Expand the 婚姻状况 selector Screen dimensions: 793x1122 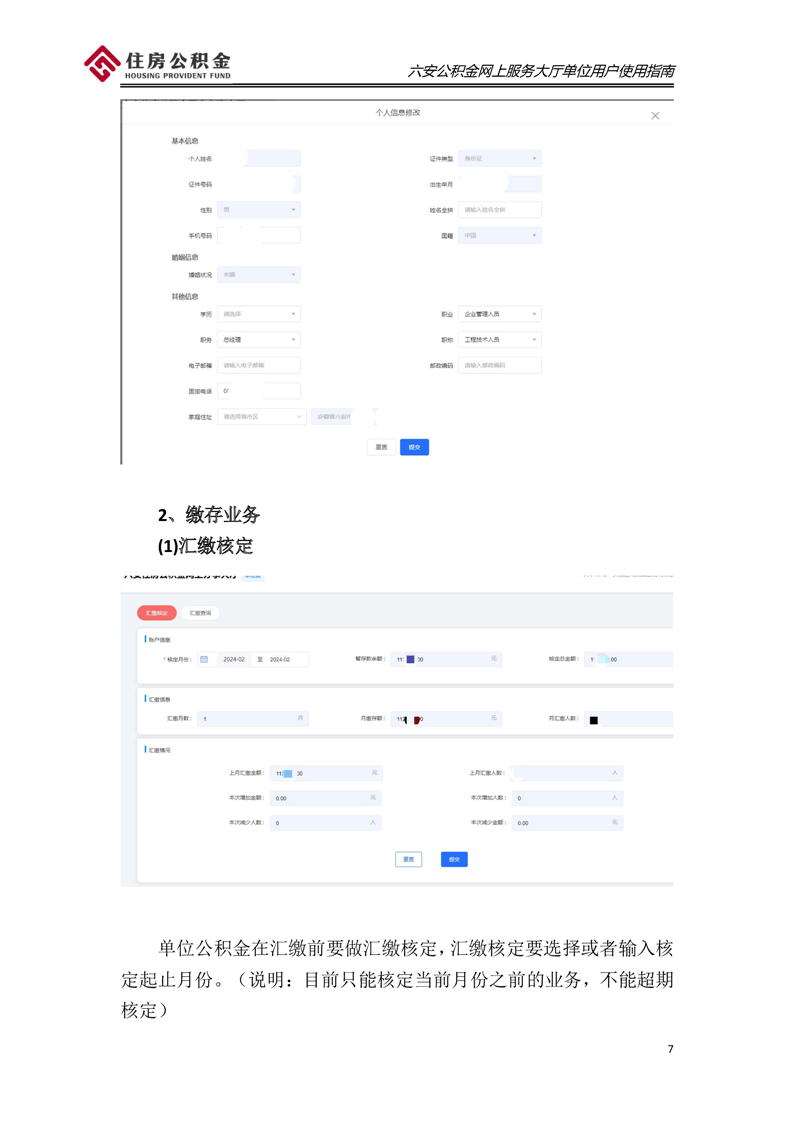coord(258,275)
